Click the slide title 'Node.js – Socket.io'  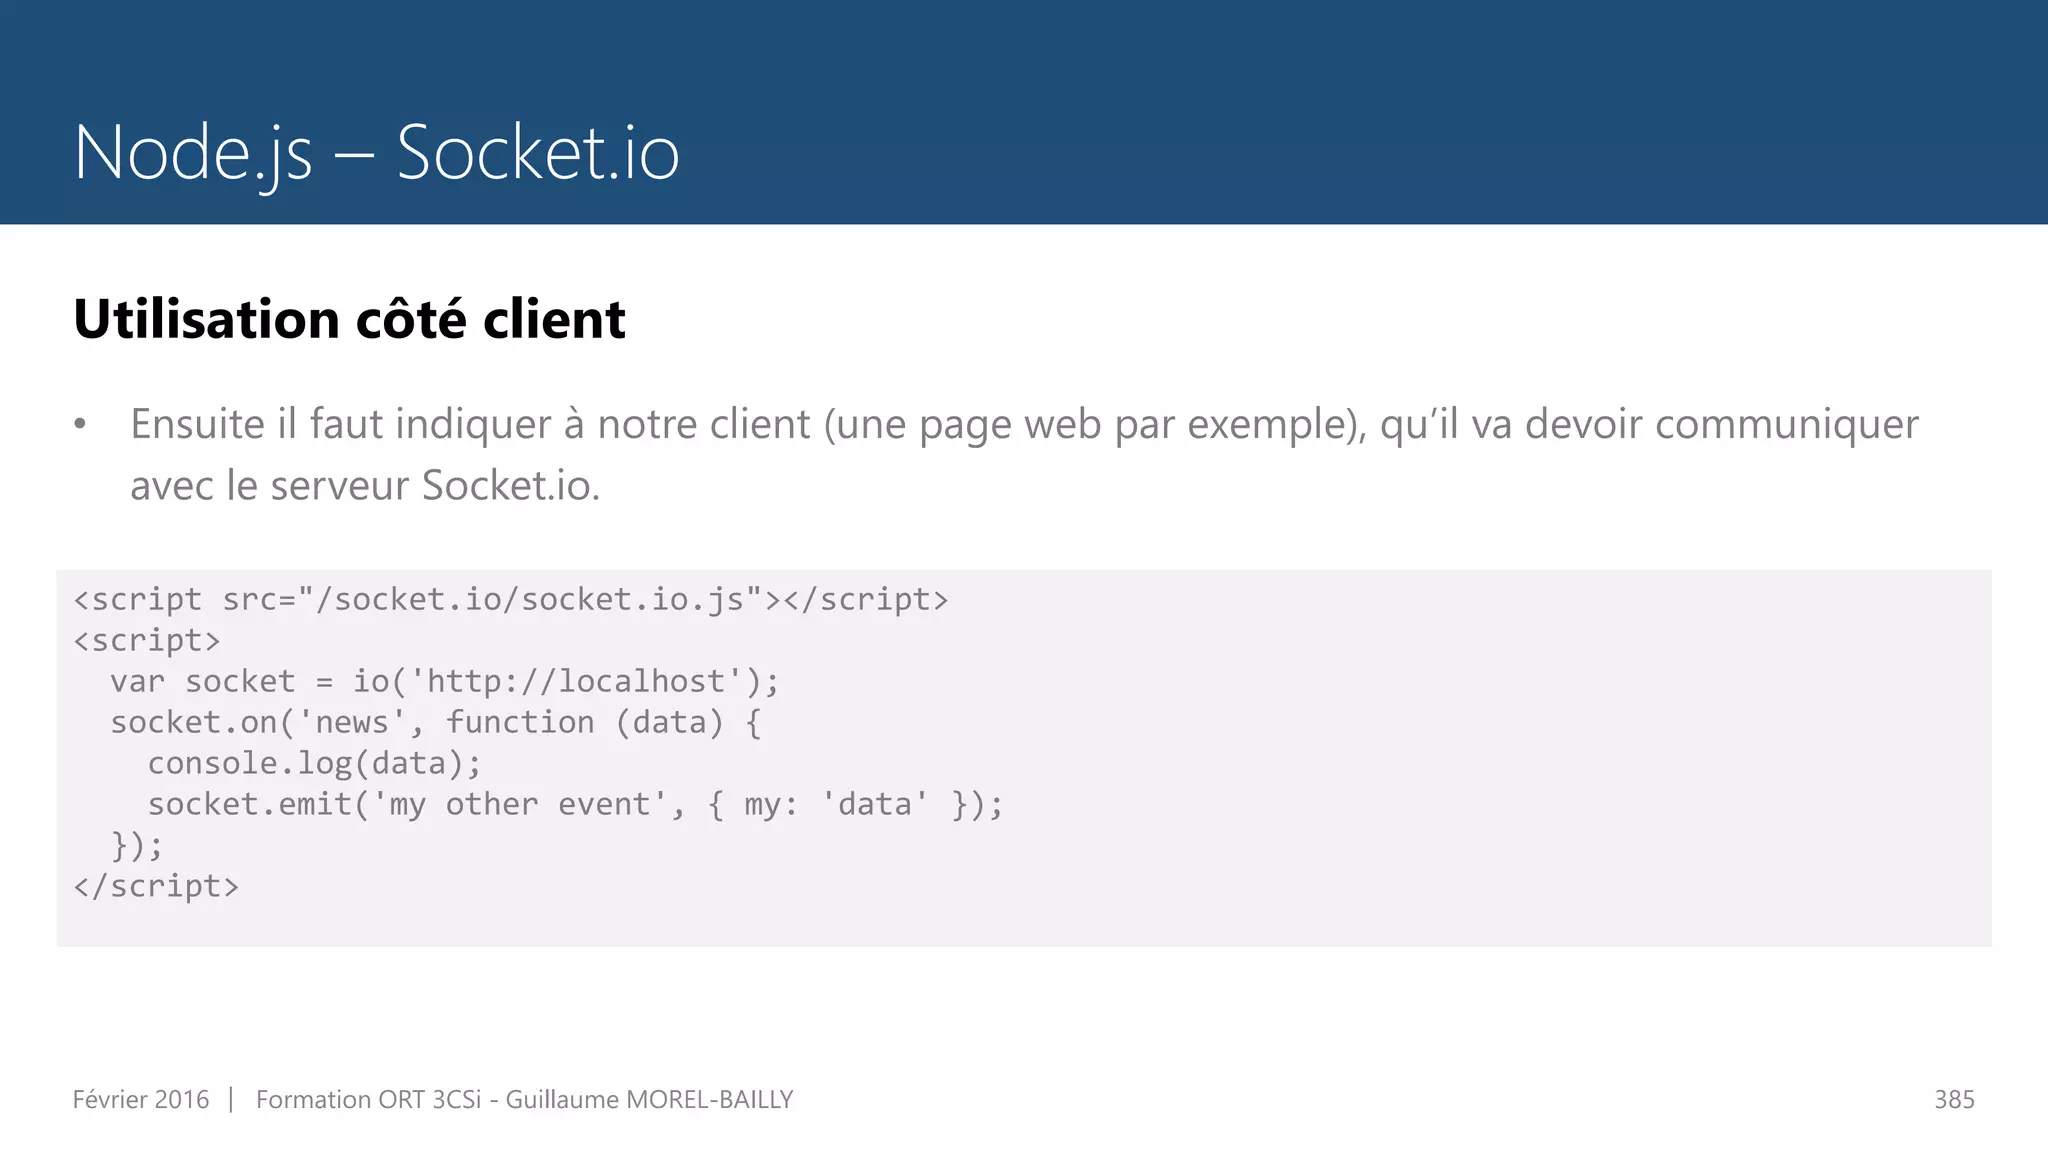click(x=376, y=153)
